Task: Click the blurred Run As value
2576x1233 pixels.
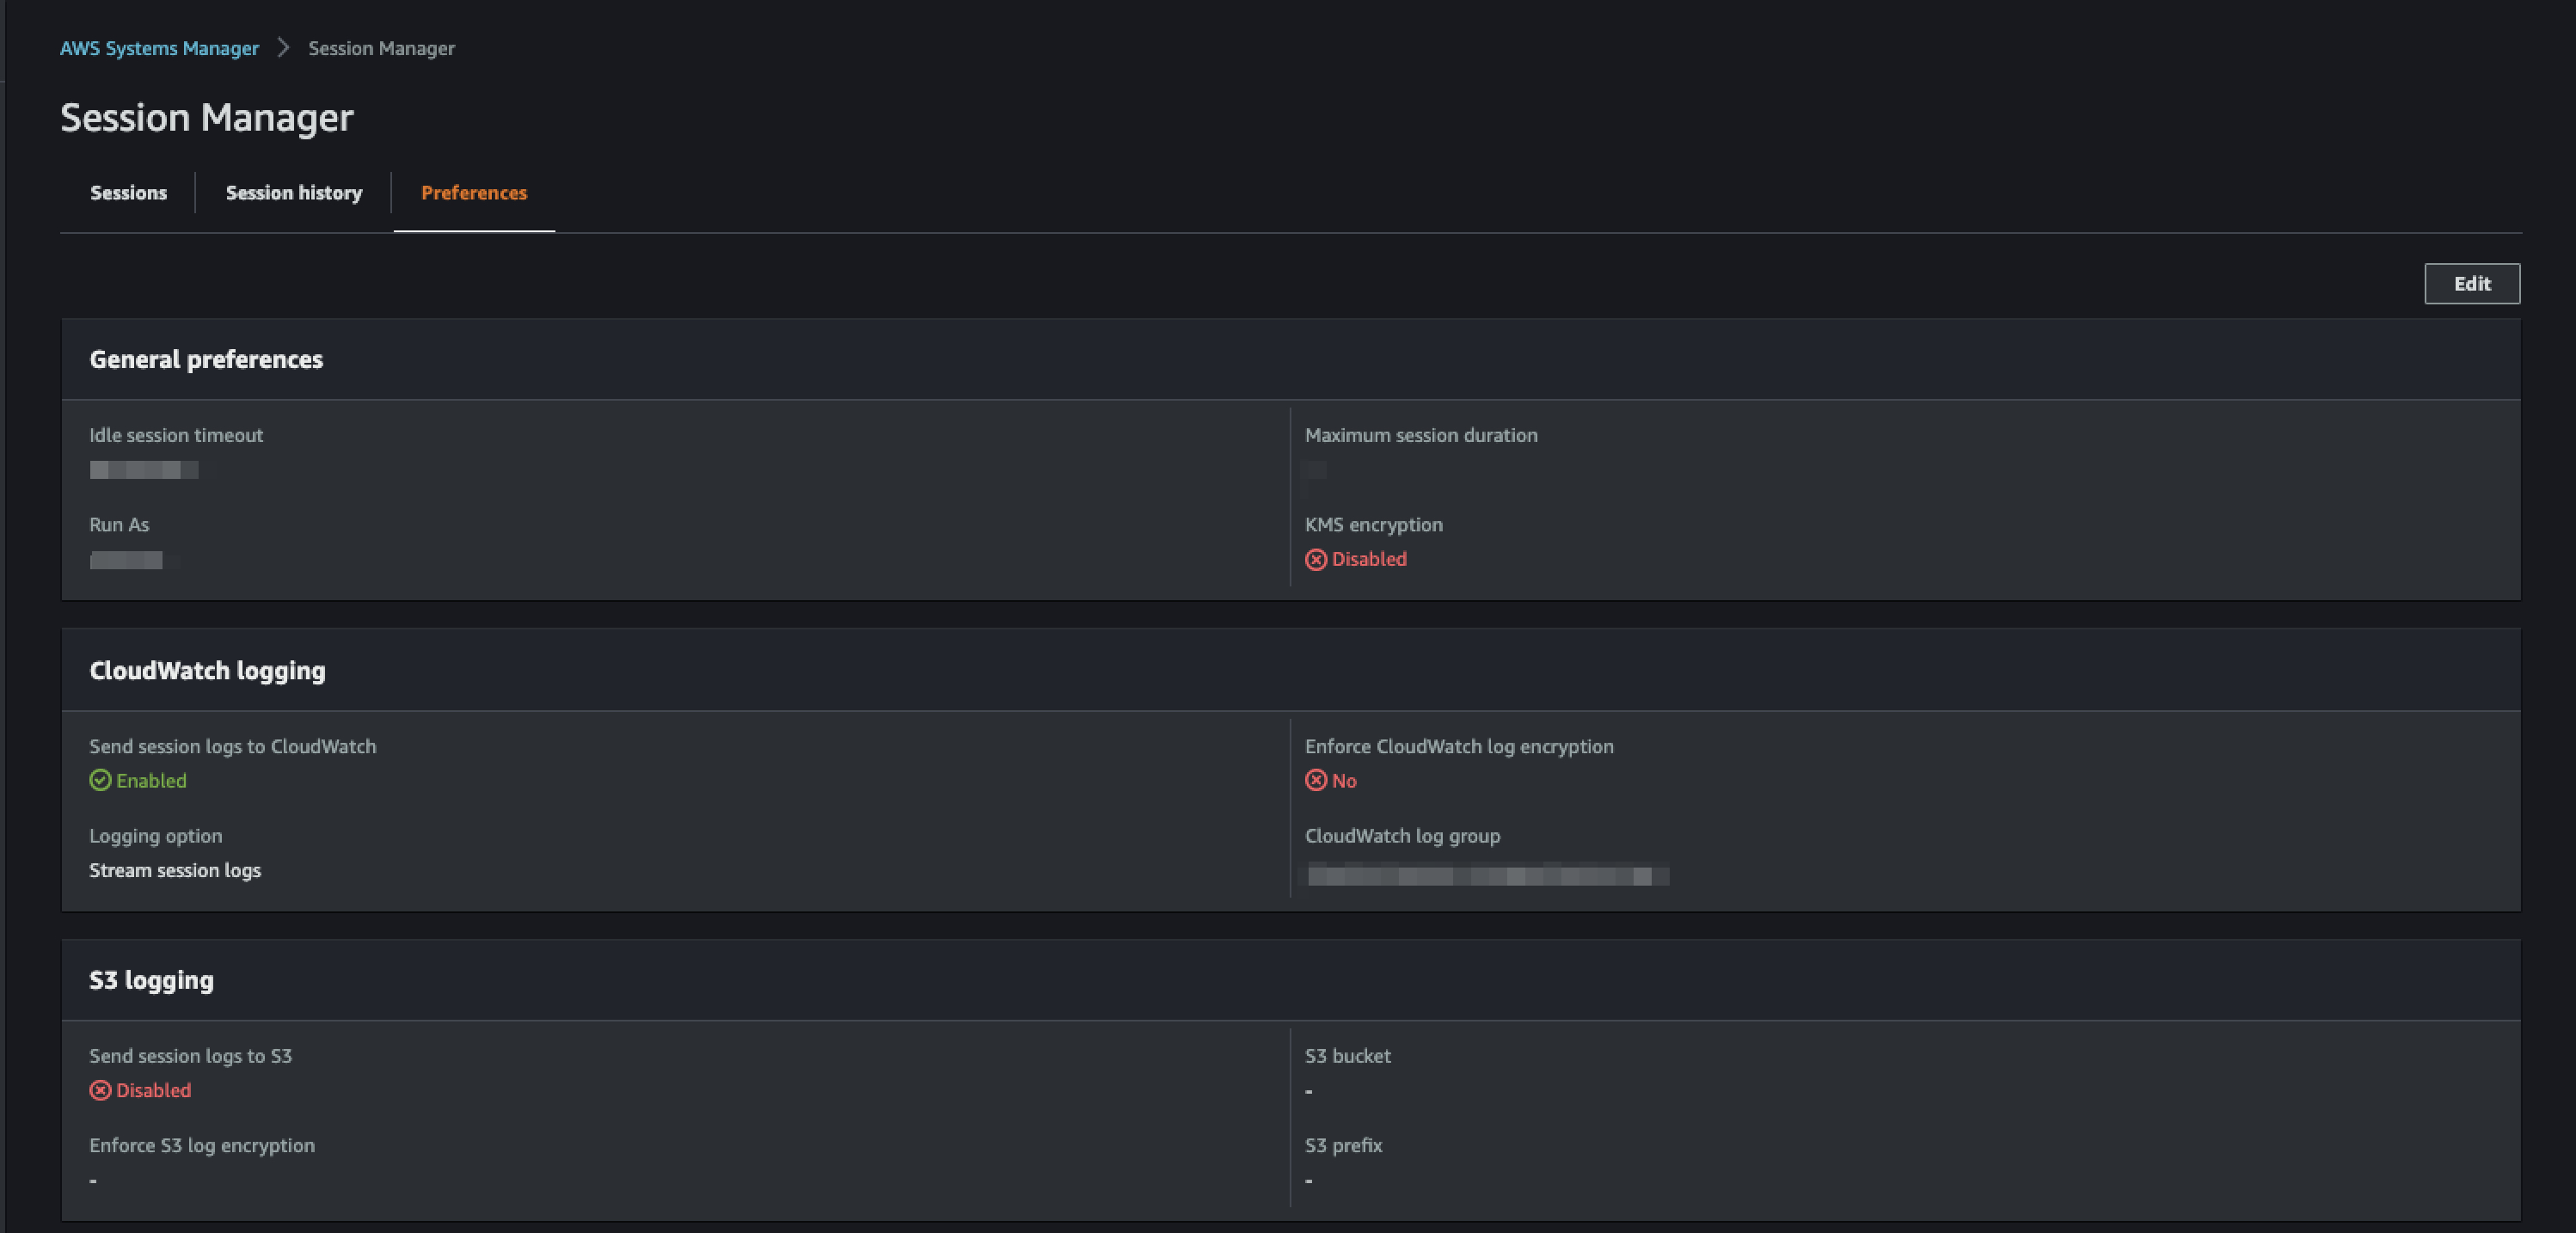Action: (127, 560)
